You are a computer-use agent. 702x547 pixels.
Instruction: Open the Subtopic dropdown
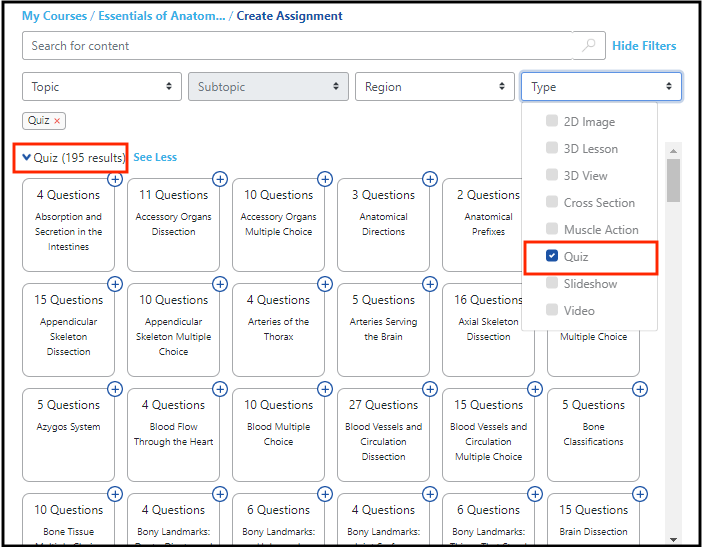click(268, 86)
